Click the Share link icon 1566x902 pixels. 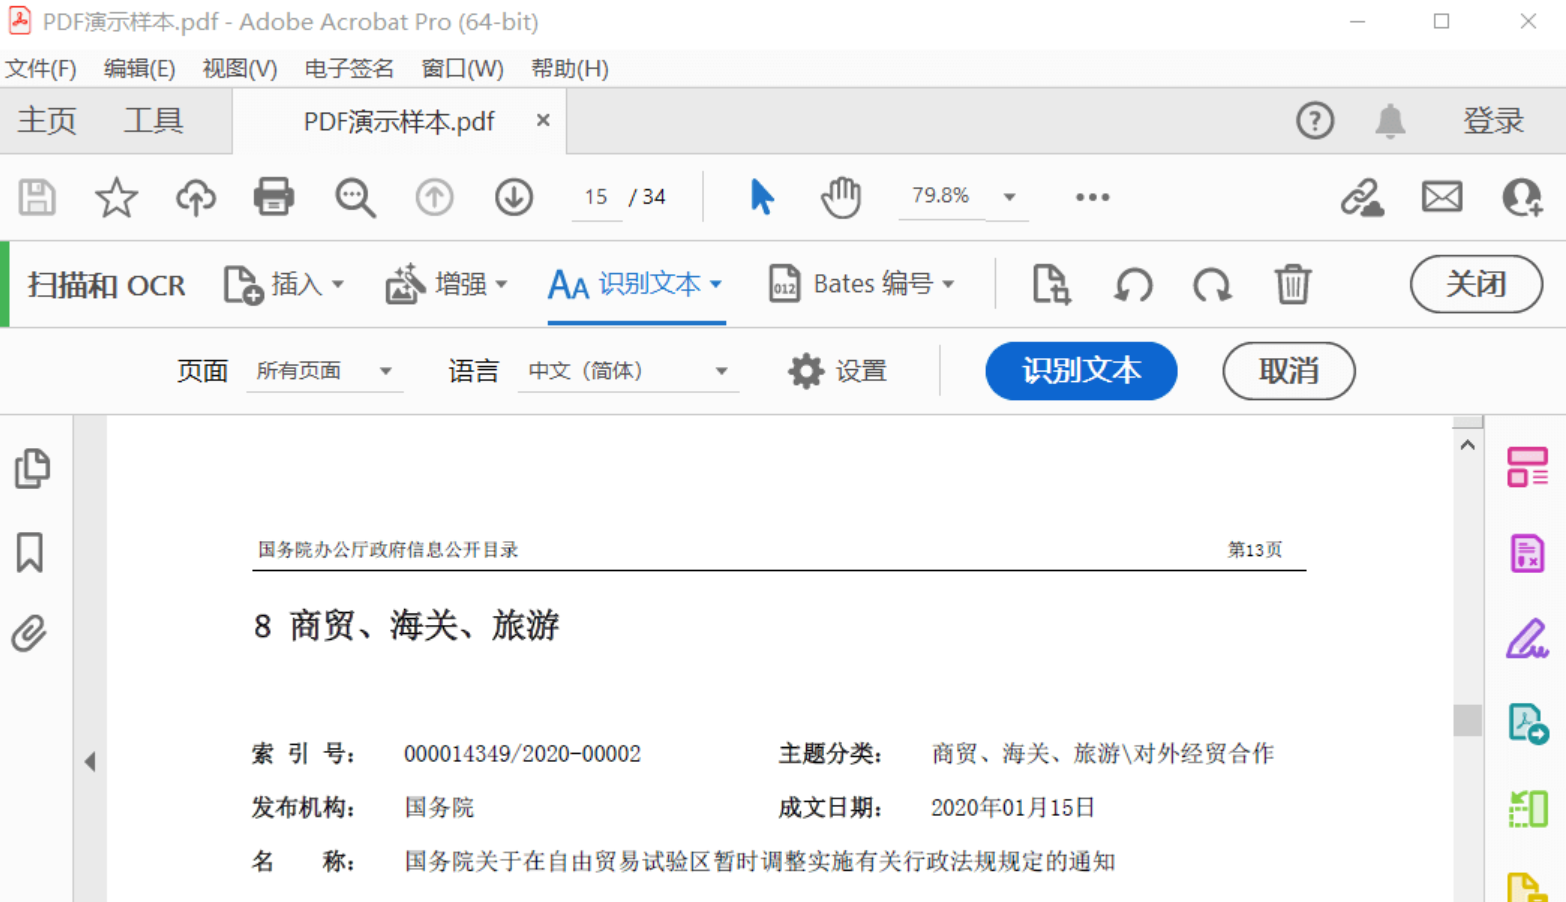point(1362,197)
